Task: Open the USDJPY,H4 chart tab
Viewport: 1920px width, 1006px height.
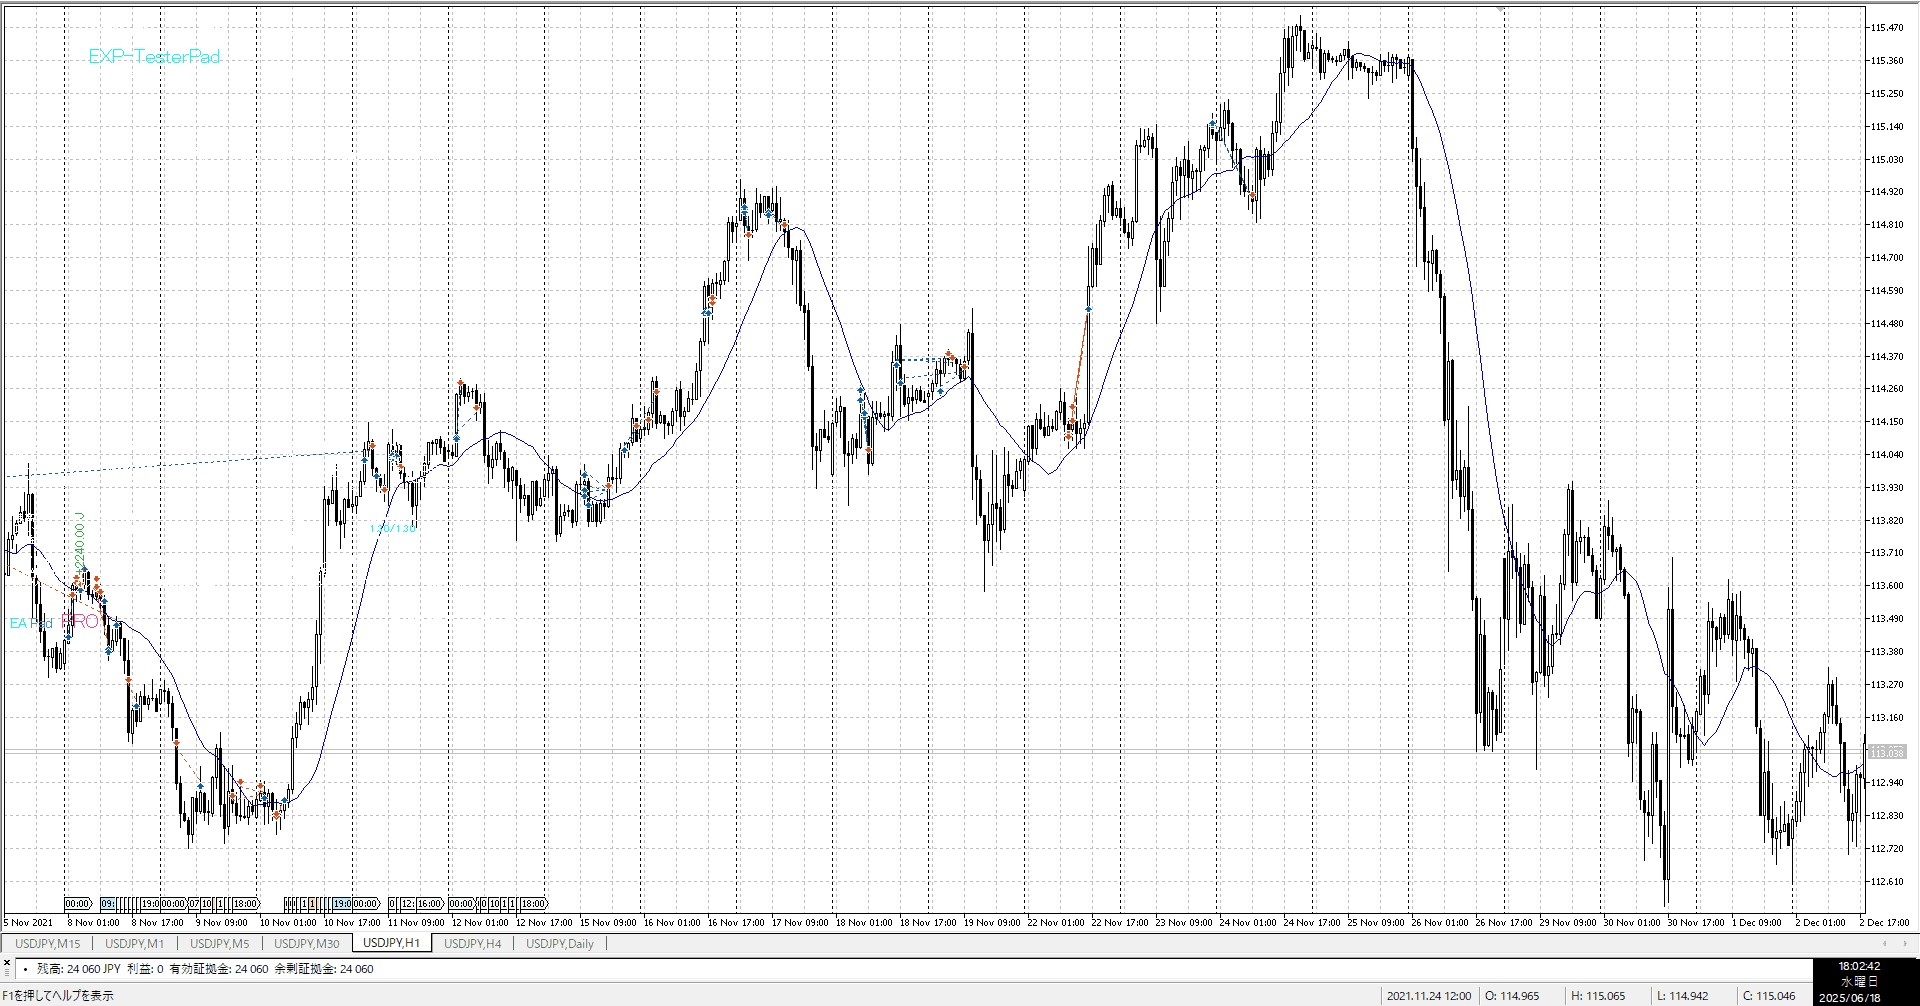Action: 472,943
